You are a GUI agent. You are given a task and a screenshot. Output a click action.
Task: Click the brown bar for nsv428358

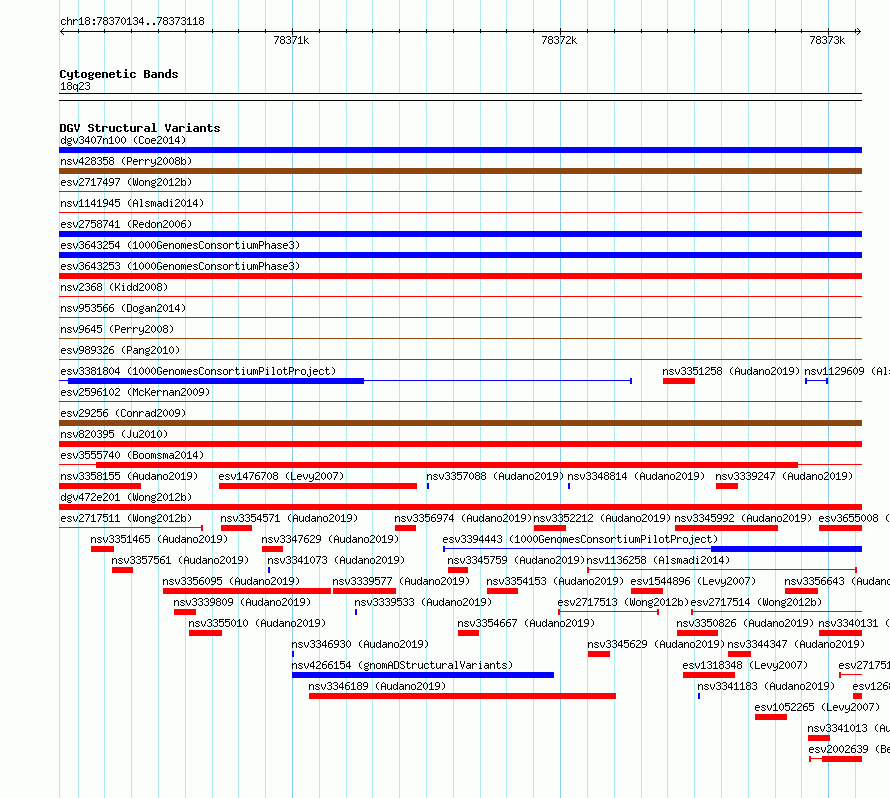460,171
